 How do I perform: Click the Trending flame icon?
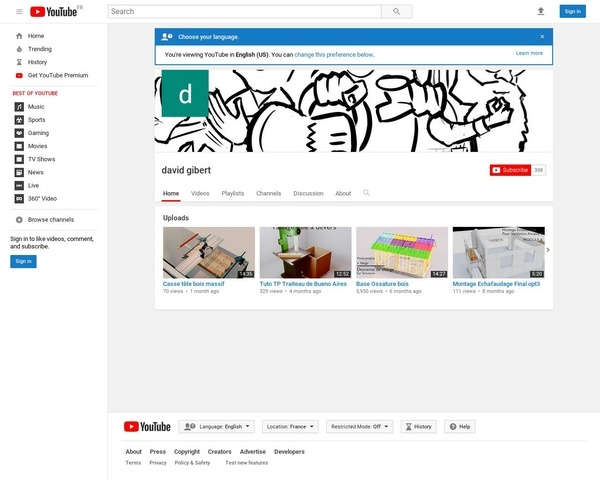[x=19, y=49]
